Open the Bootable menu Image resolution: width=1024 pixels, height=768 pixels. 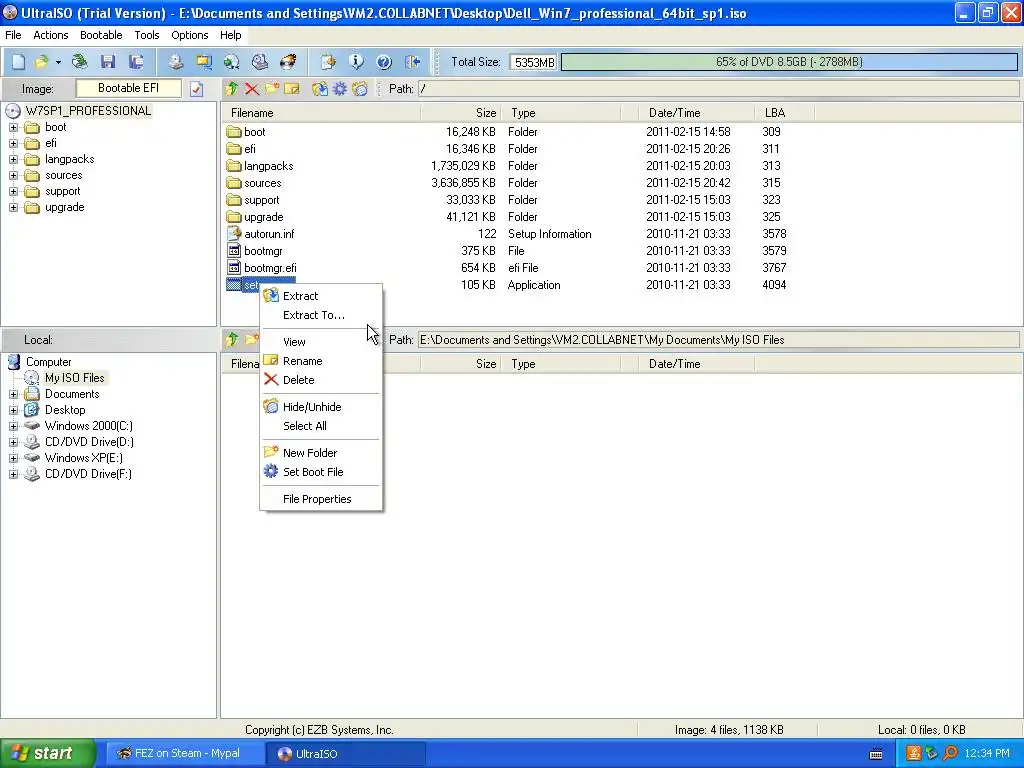pyautogui.click(x=101, y=35)
